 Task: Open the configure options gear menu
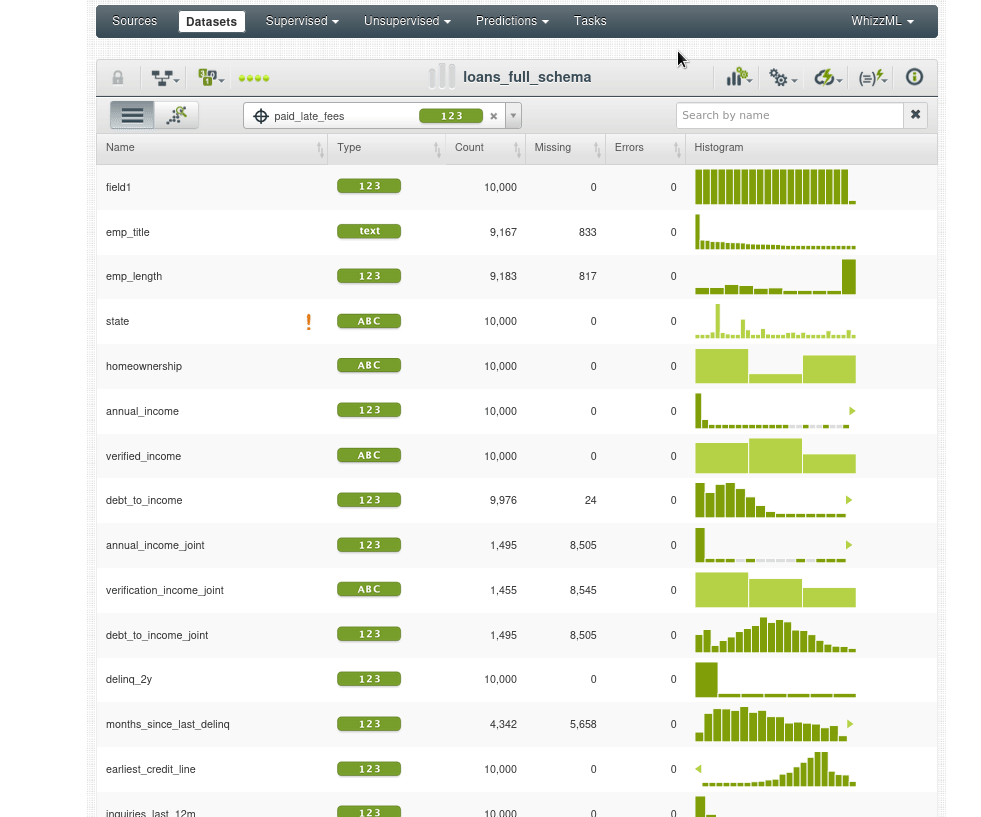point(782,78)
